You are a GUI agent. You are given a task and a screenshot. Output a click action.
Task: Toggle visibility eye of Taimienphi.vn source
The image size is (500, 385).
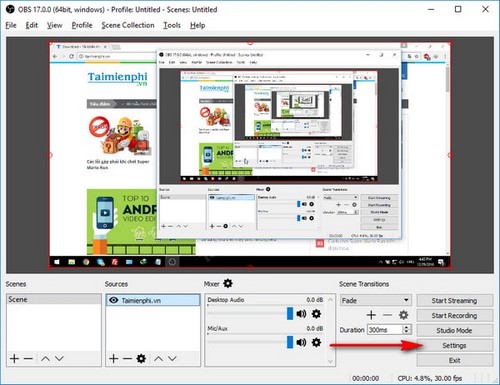click(x=114, y=300)
